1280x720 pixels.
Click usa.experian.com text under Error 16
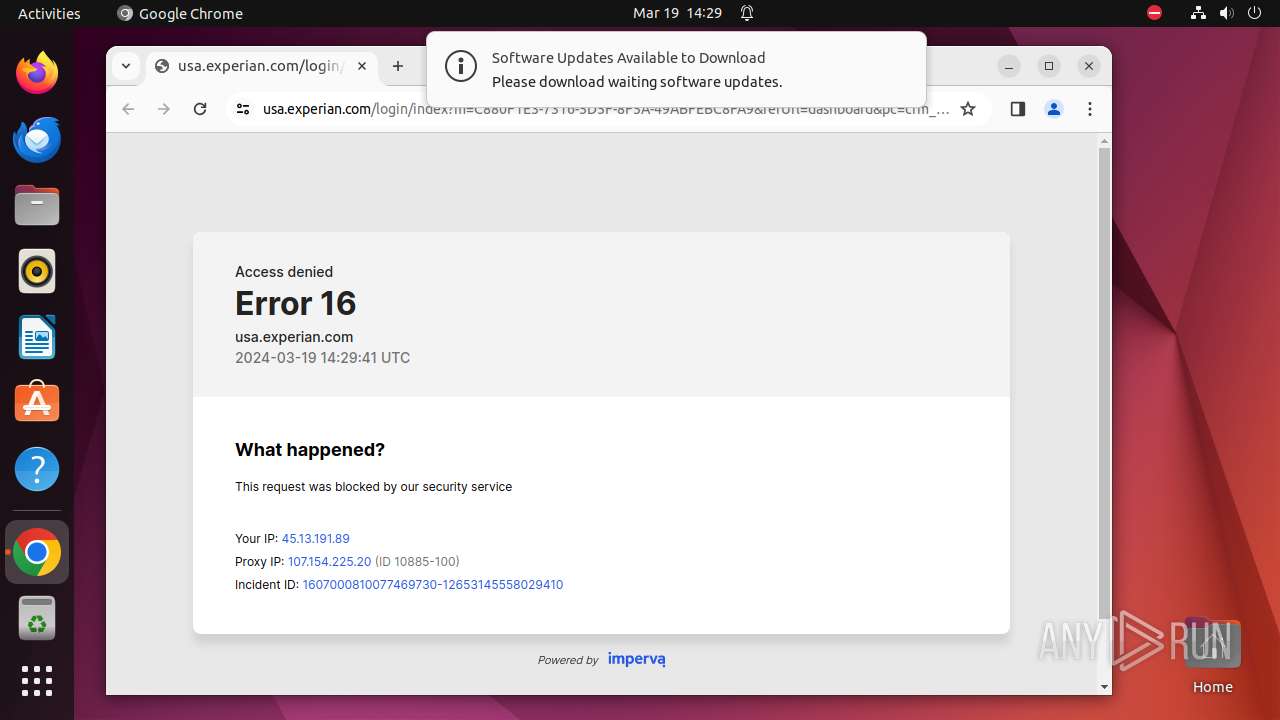click(x=294, y=337)
